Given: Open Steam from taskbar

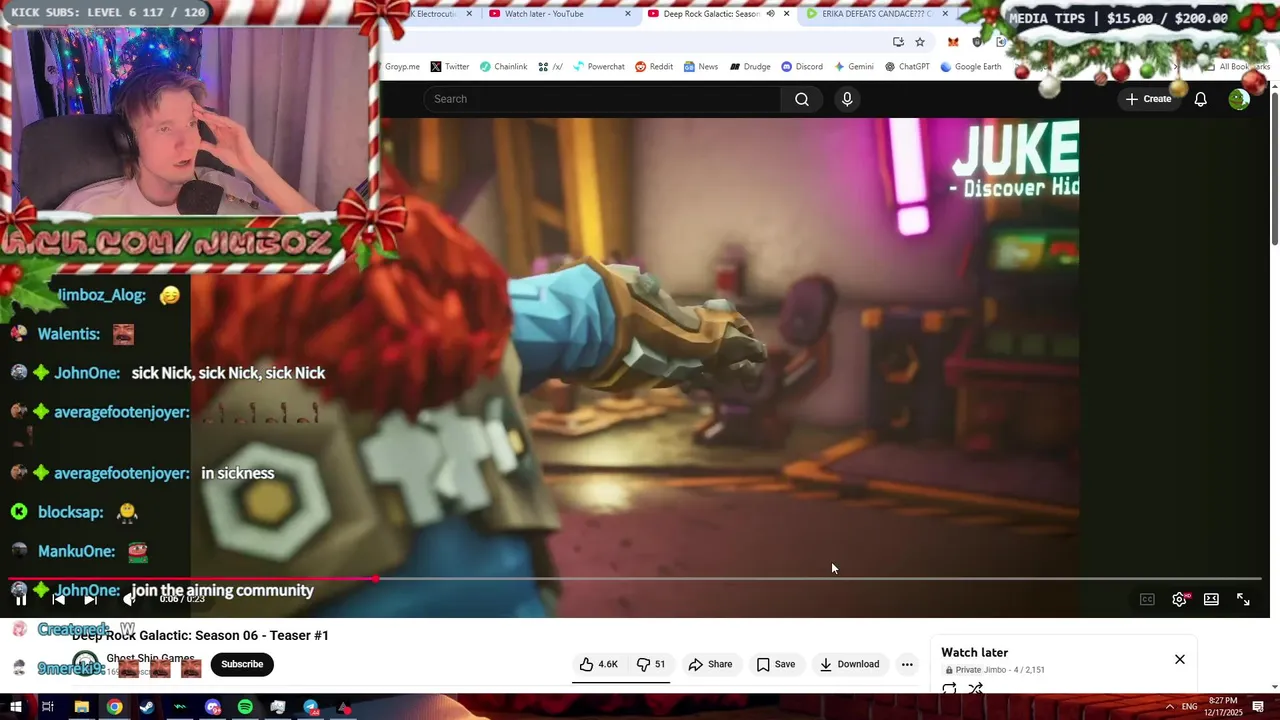Looking at the screenshot, I should [x=147, y=707].
